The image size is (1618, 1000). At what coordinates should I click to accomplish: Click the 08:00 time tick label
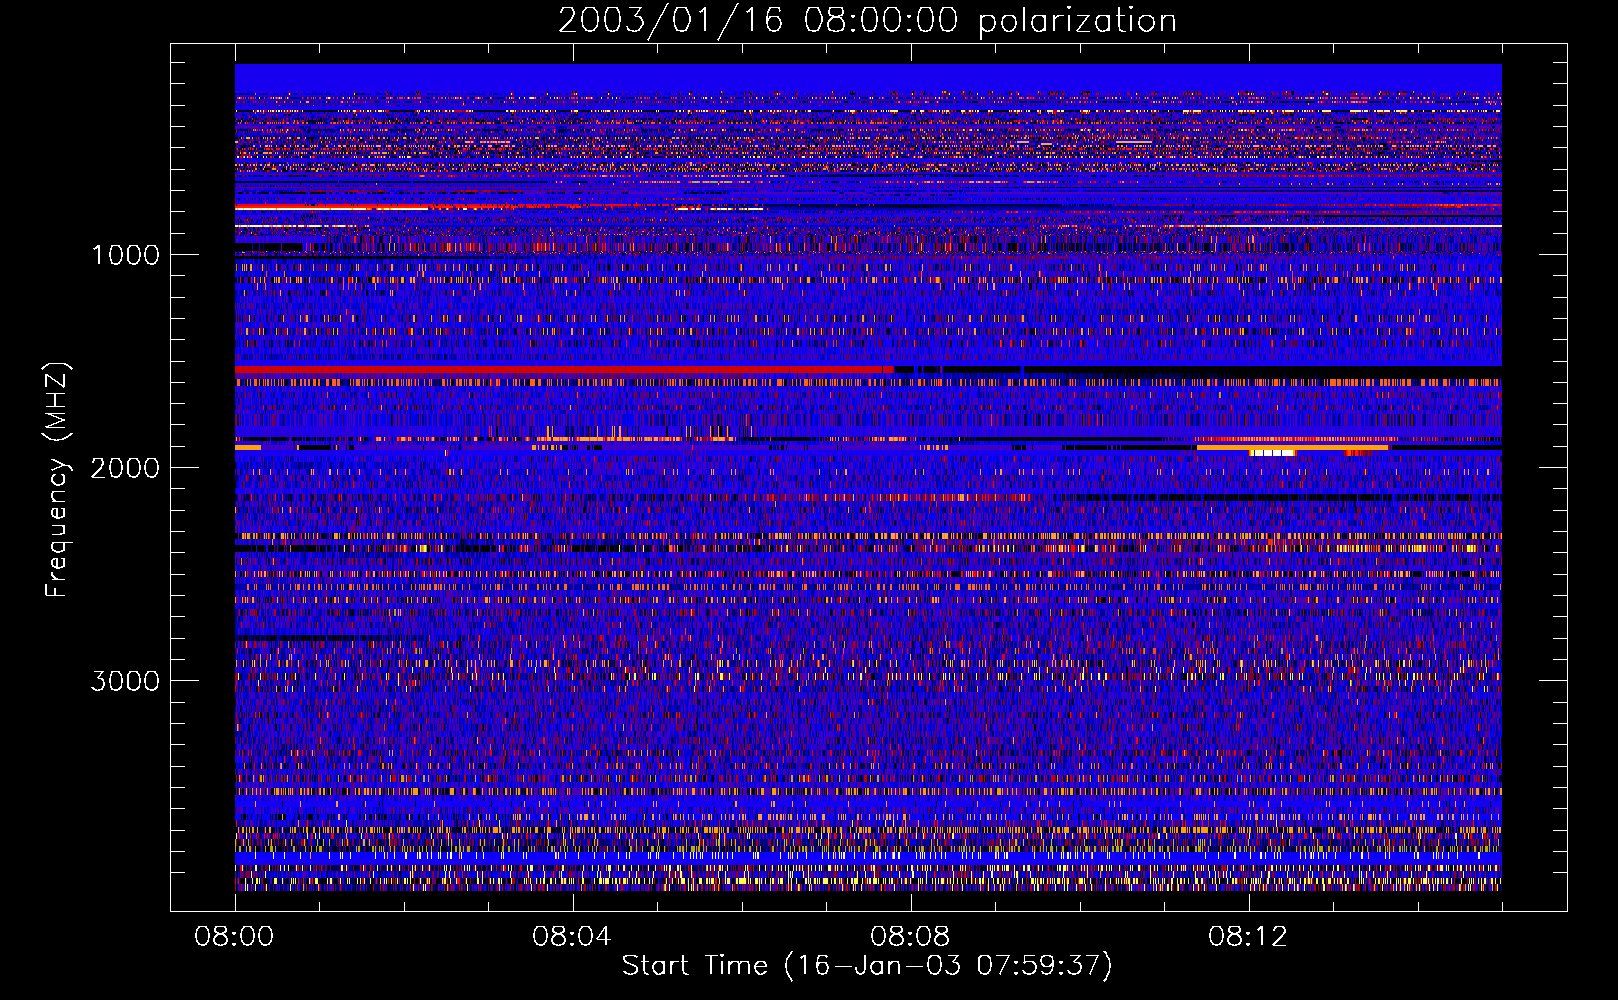coord(234,937)
